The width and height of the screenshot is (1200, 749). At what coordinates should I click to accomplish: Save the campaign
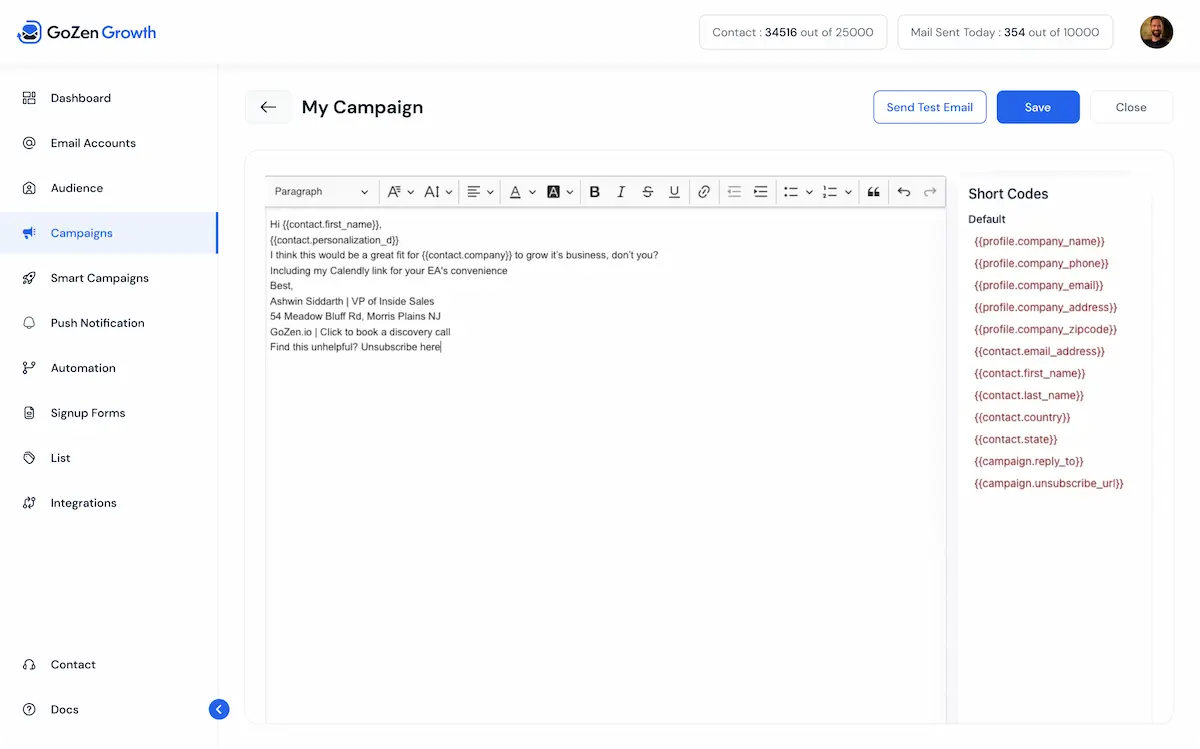click(1037, 107)
